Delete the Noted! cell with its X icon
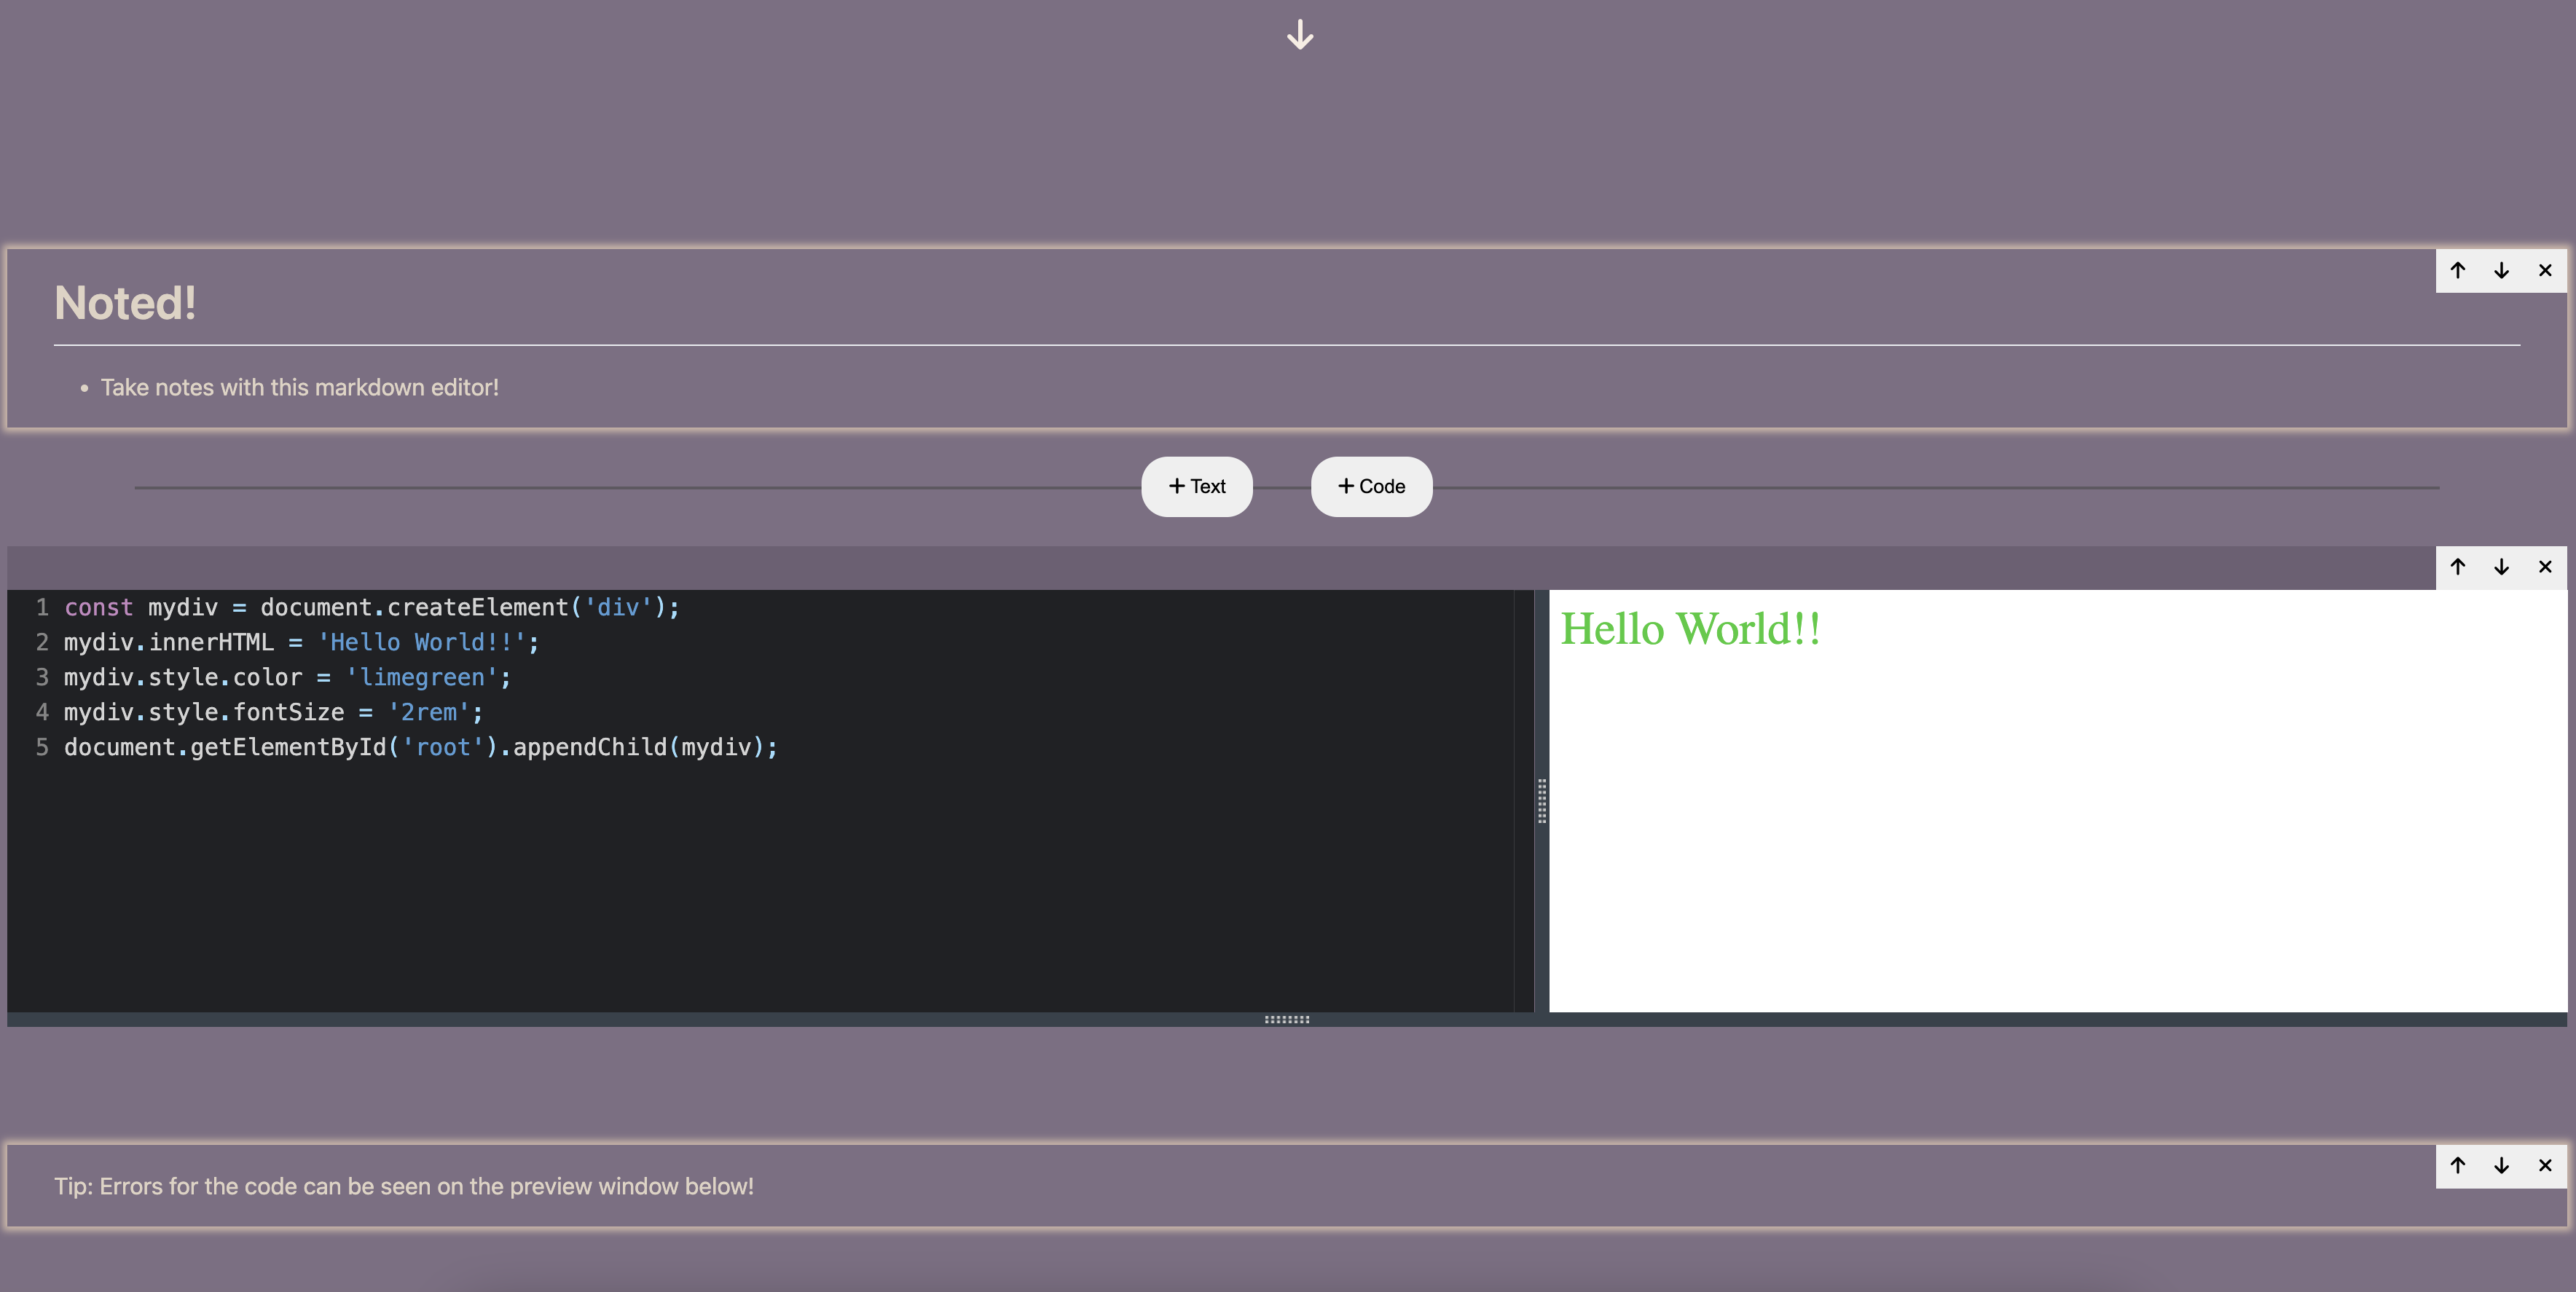The image size is (2576, 1292). pos(2545,270)
